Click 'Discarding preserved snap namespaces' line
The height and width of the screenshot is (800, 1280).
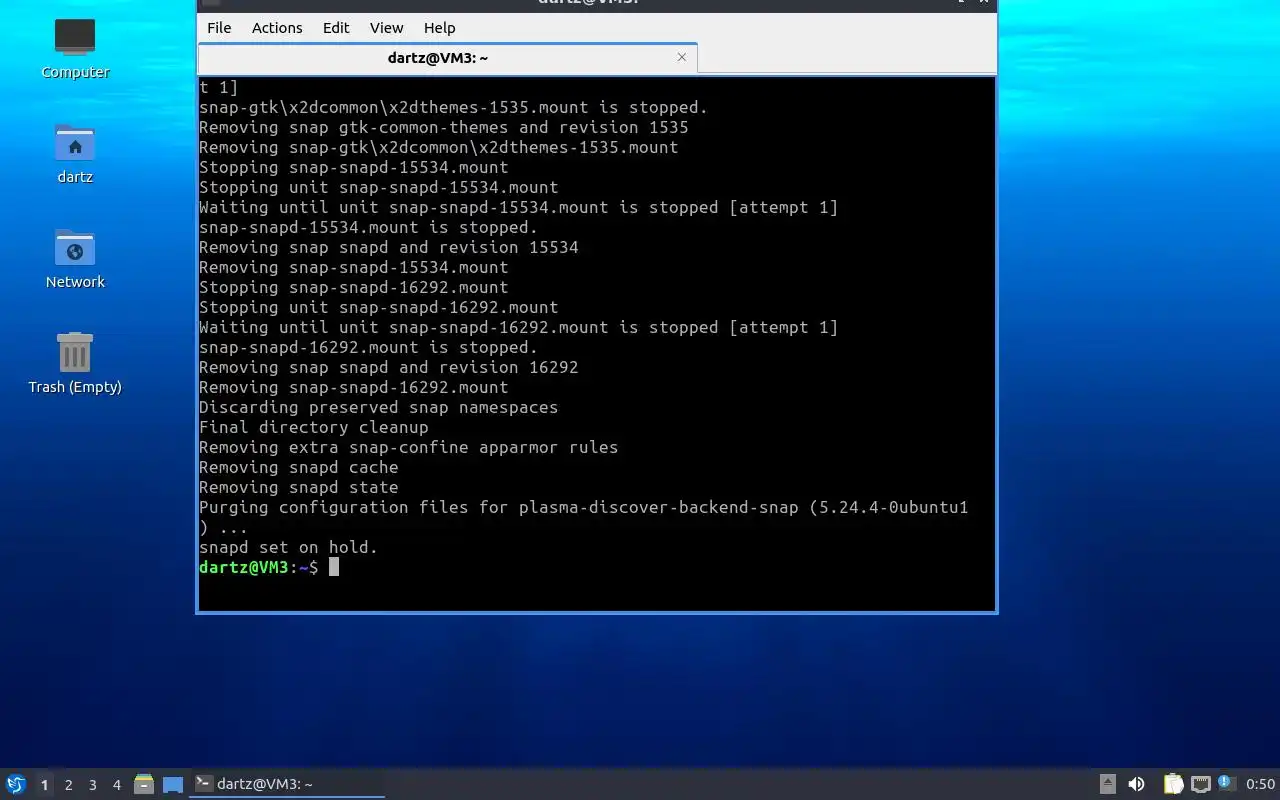378,407
